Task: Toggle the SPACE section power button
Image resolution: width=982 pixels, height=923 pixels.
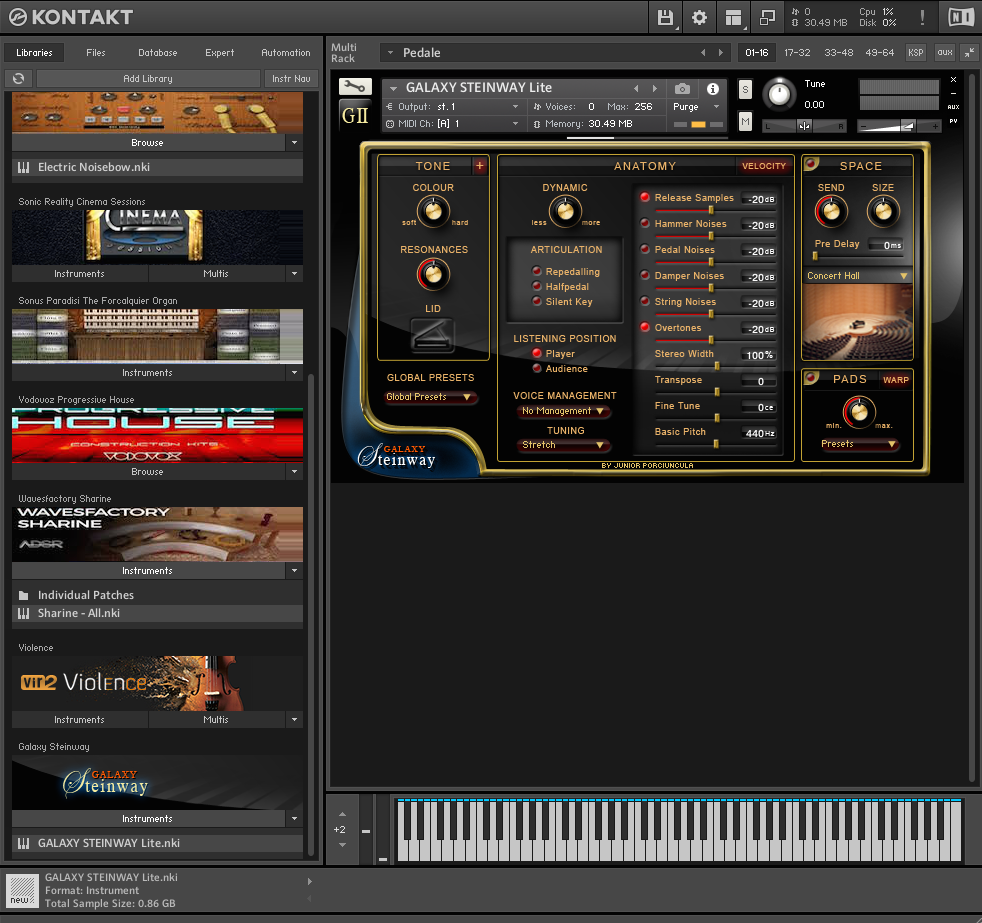Action: [x=811, y=163]
